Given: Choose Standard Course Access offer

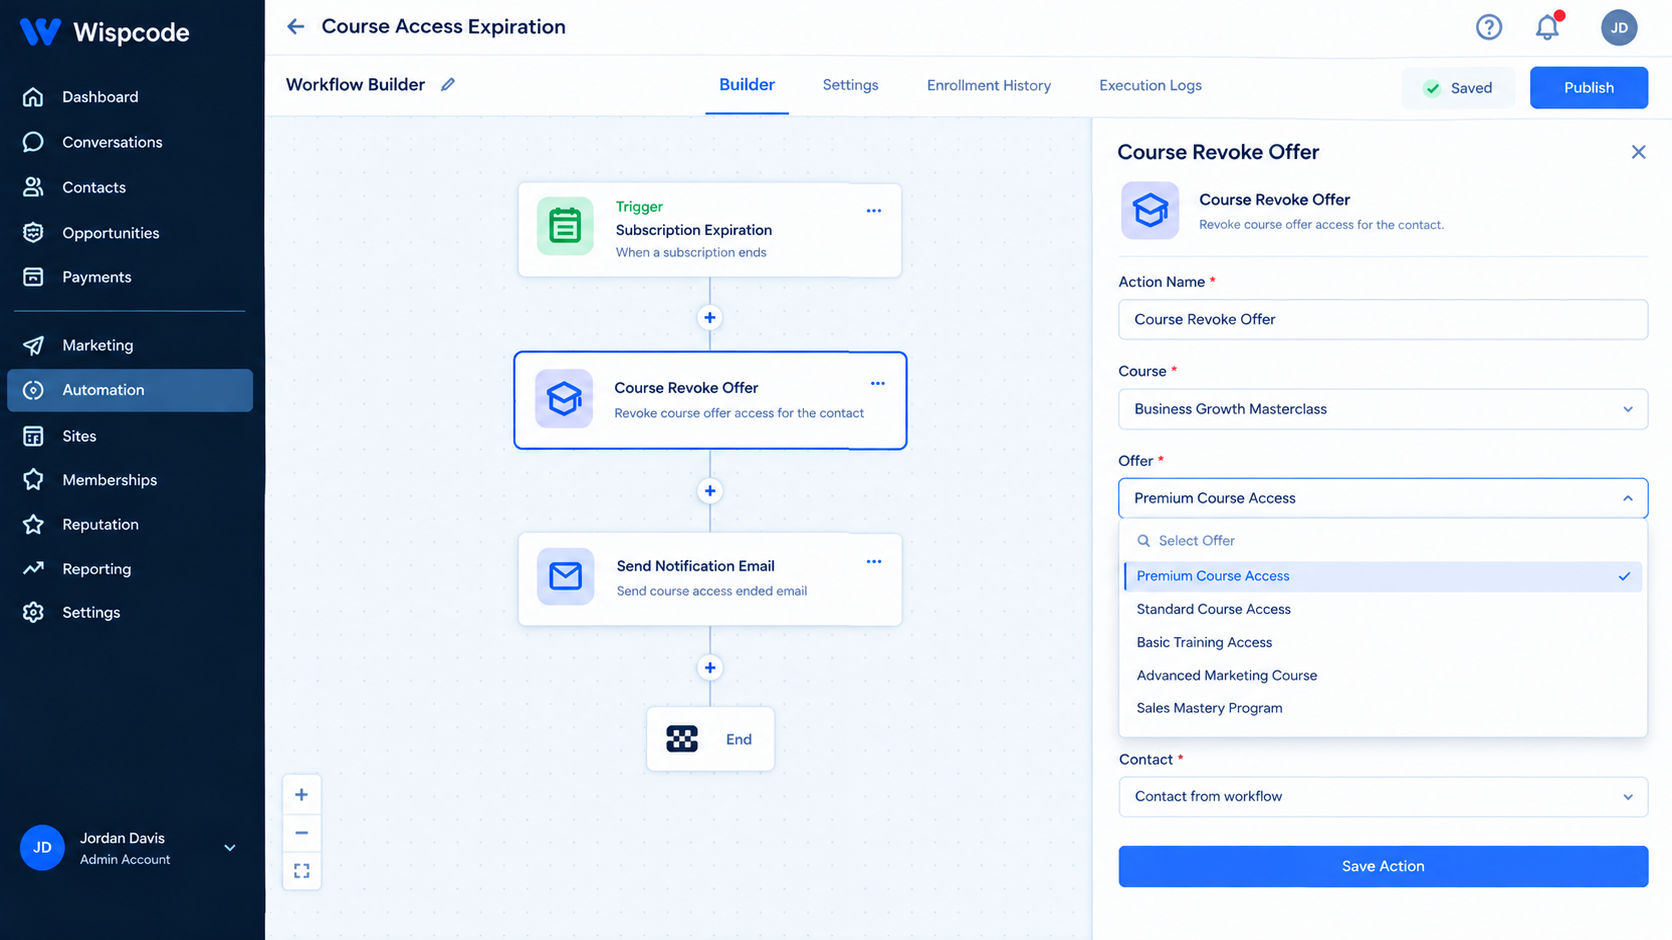Looking at the screenshot, I should pos(1382,609).
